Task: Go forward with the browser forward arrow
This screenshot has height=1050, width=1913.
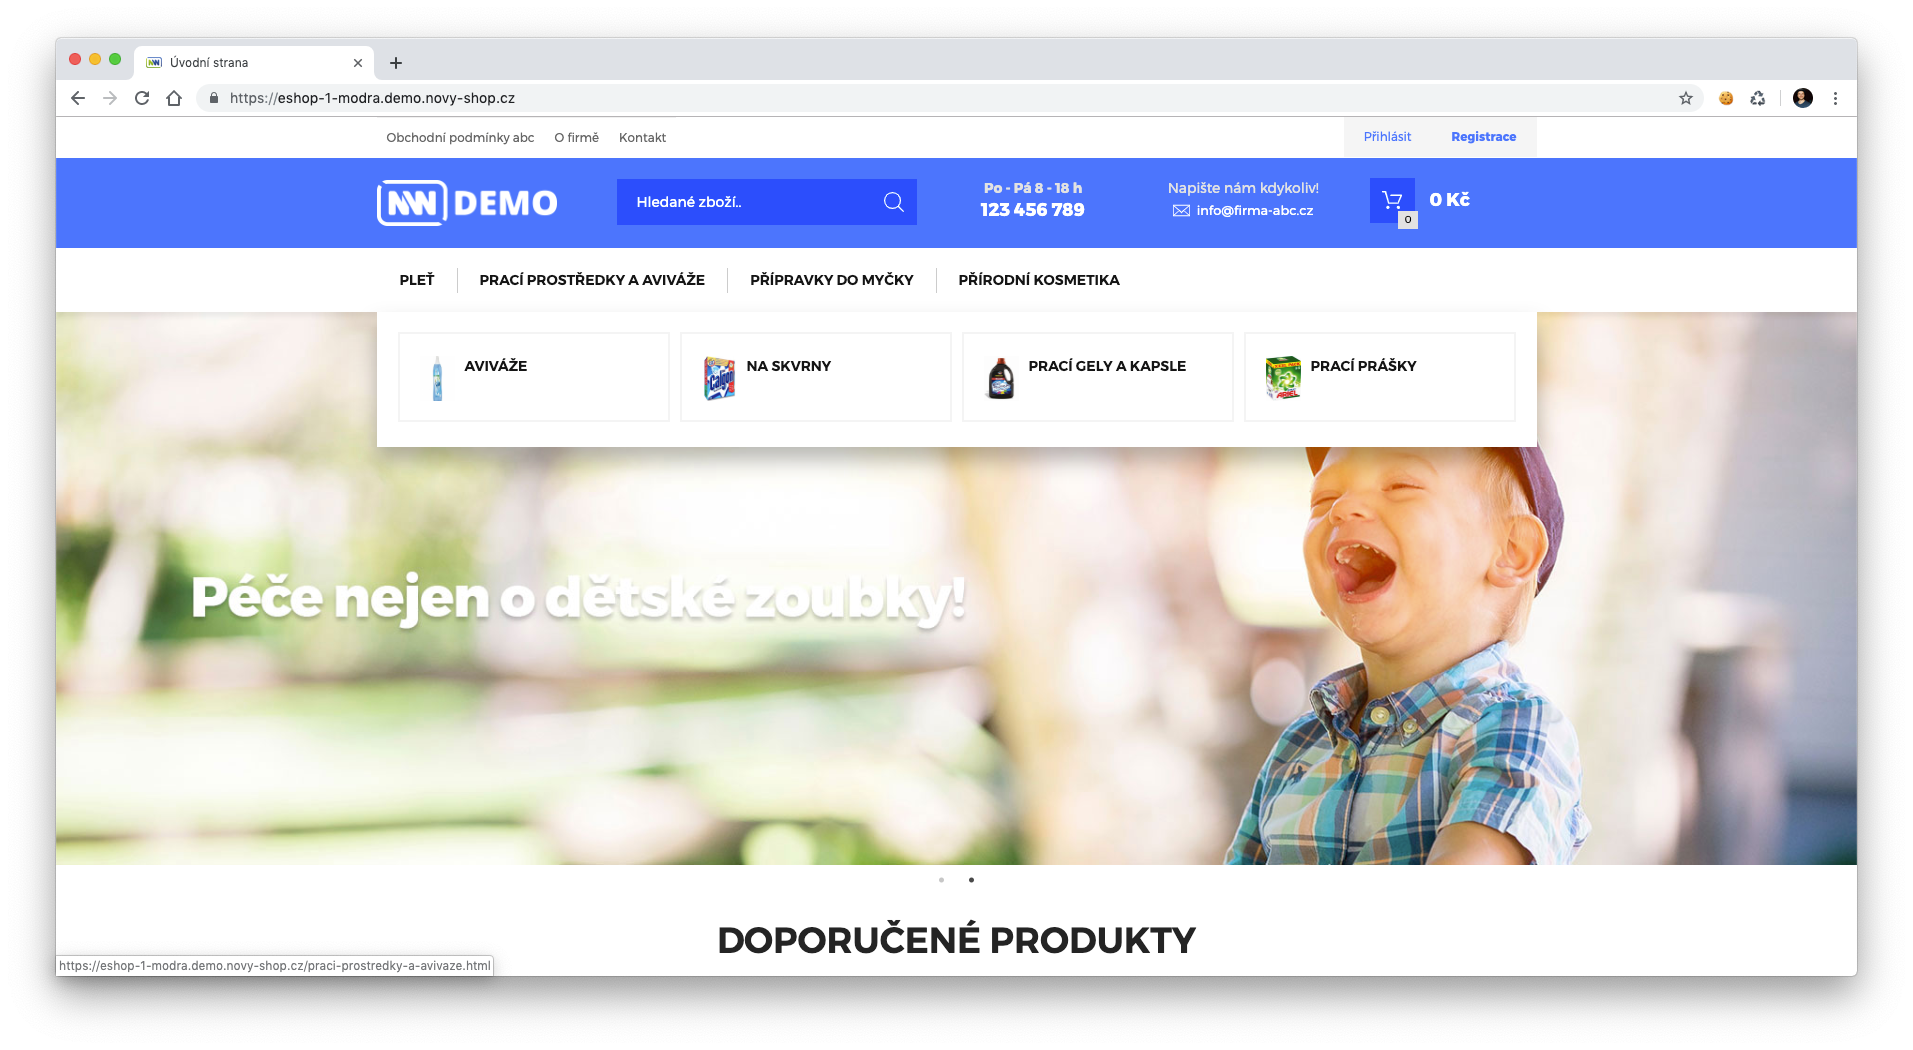Action: 110,98
